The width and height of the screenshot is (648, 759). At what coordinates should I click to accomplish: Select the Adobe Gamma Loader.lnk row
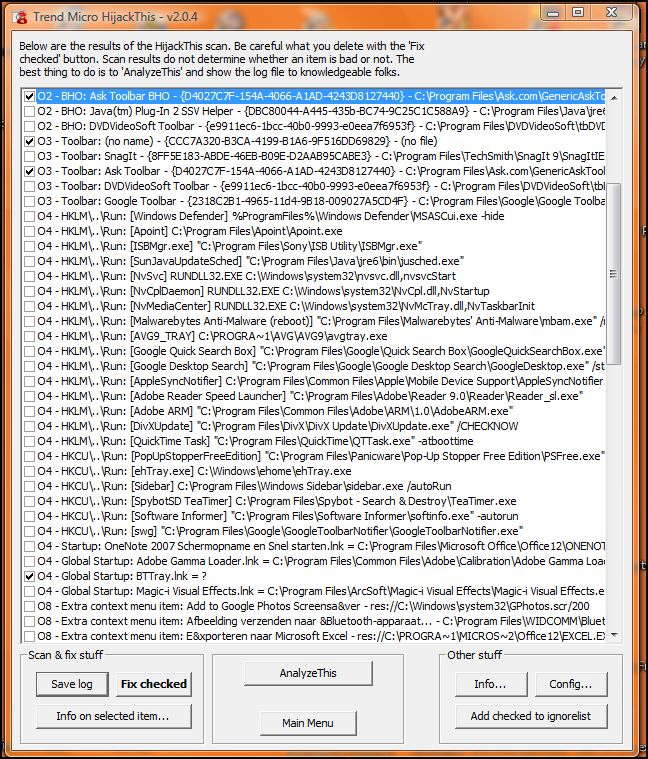321,561
